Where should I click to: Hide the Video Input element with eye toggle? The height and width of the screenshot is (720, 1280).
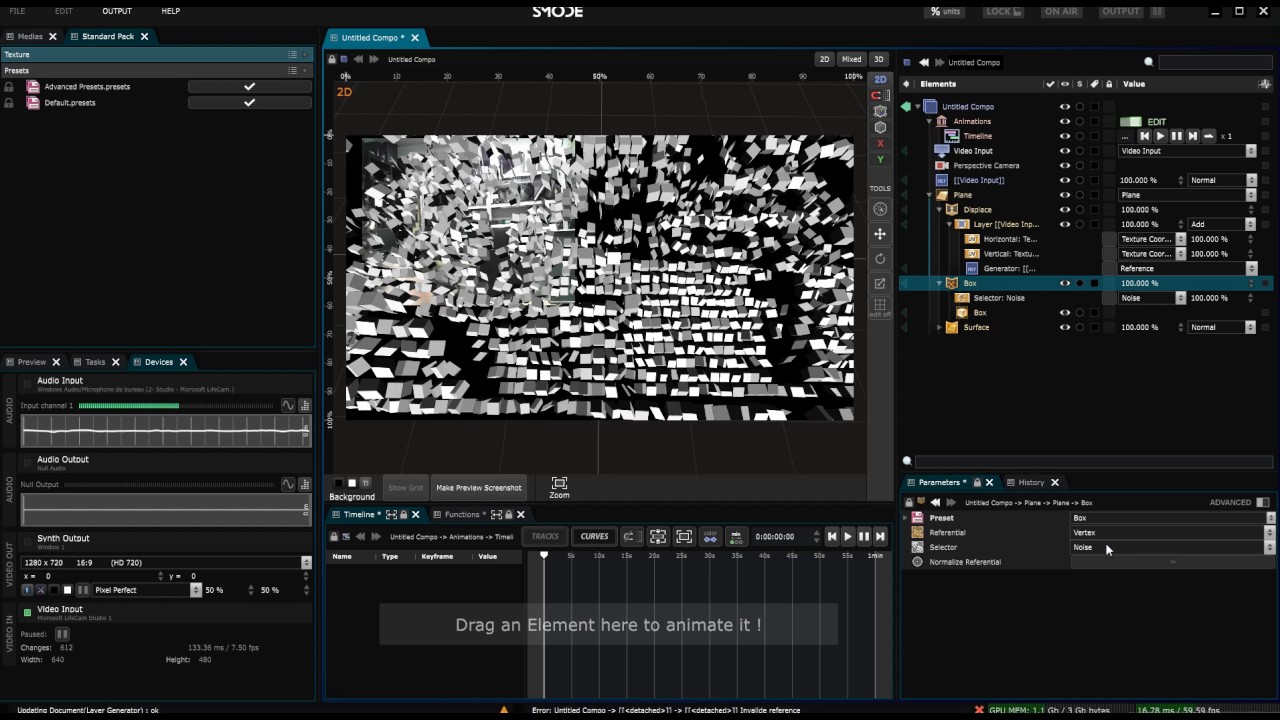click(1065, 151)
